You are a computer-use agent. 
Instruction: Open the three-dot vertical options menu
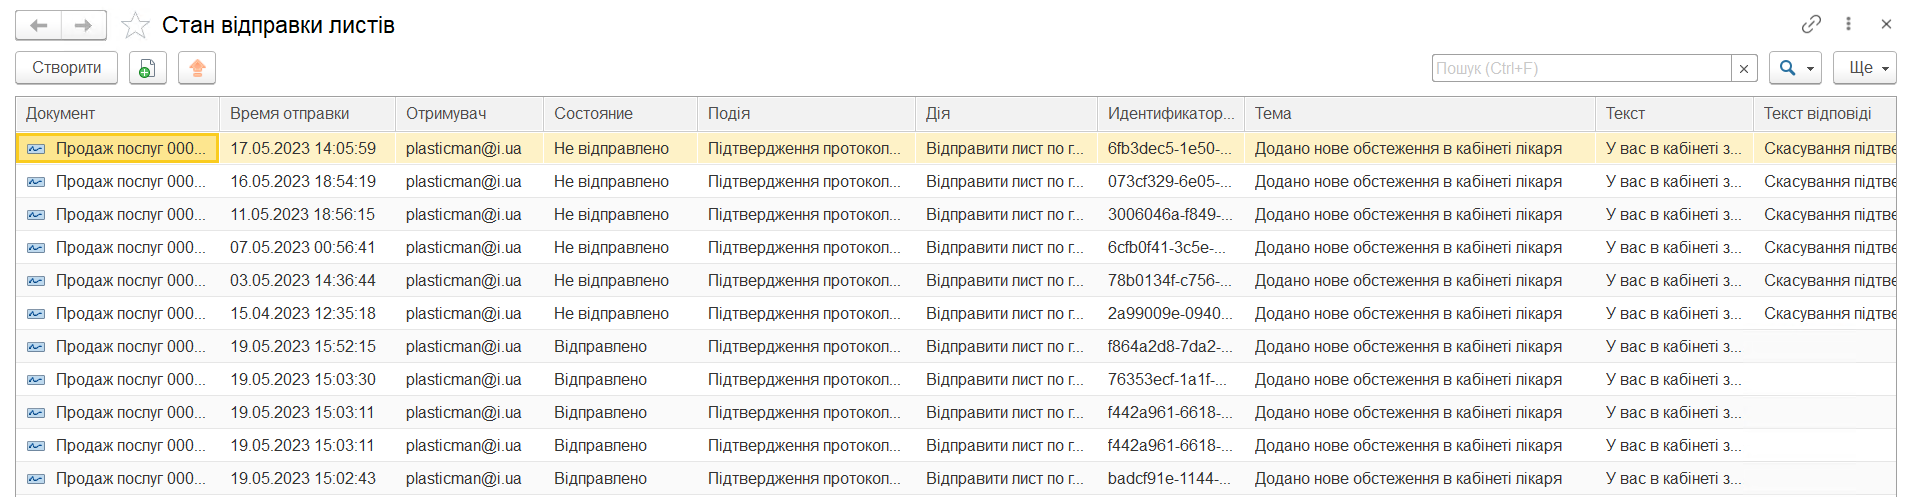(x=1848, y=24)
